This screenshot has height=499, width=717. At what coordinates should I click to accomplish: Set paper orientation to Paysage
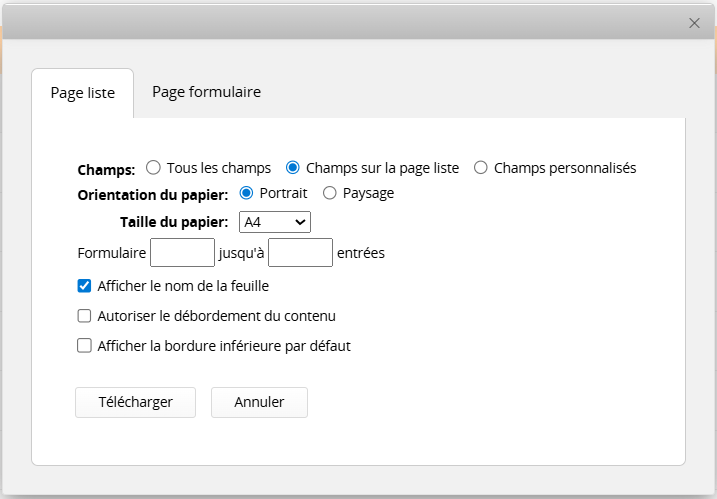coord(330,193)
